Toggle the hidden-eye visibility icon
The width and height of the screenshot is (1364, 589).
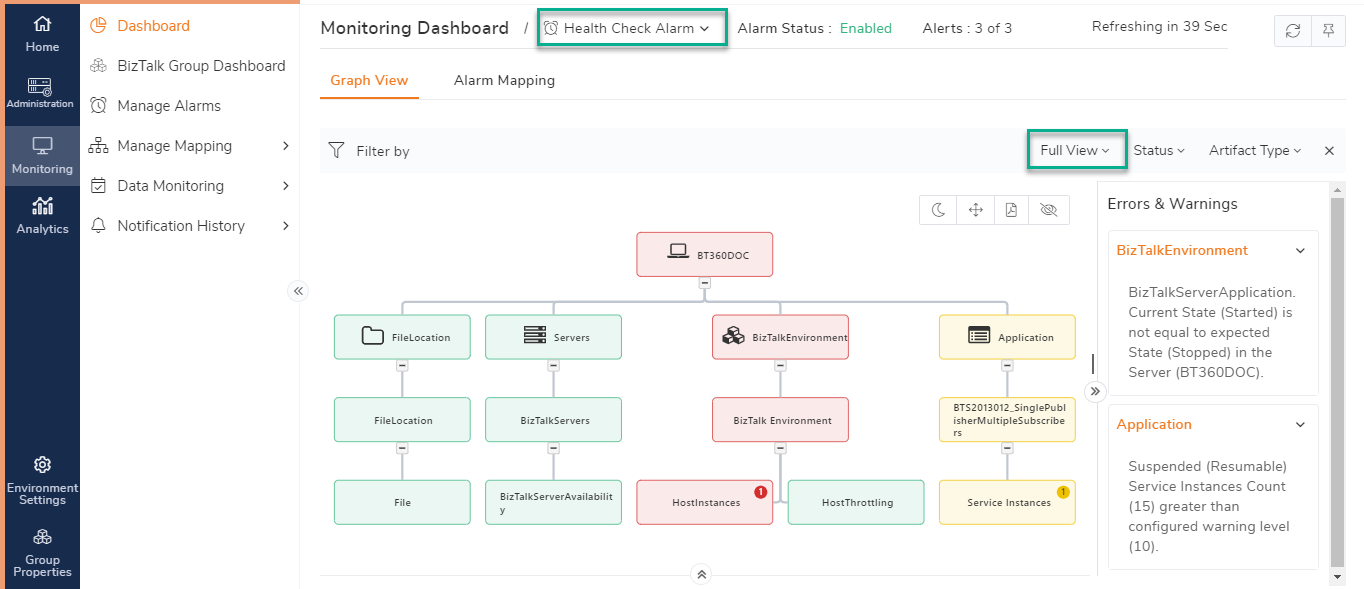(x=1049, y=209)
